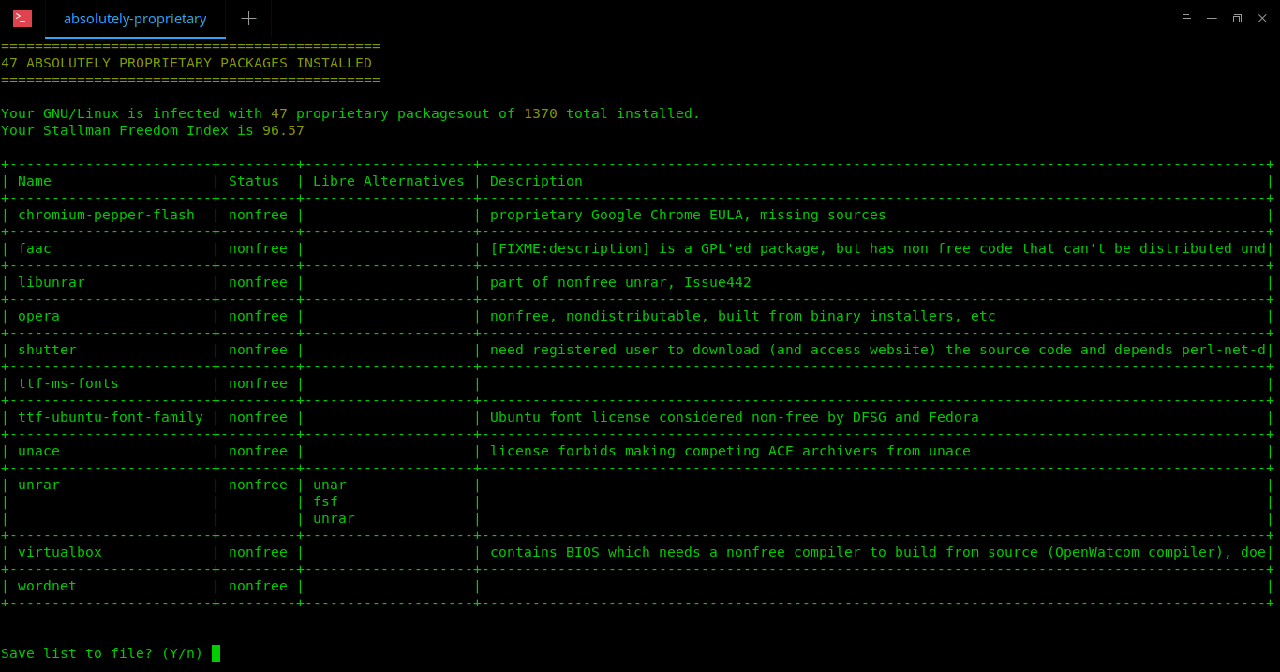
Task: Click the unar alternative for unrar
Action: click(330, 485)
